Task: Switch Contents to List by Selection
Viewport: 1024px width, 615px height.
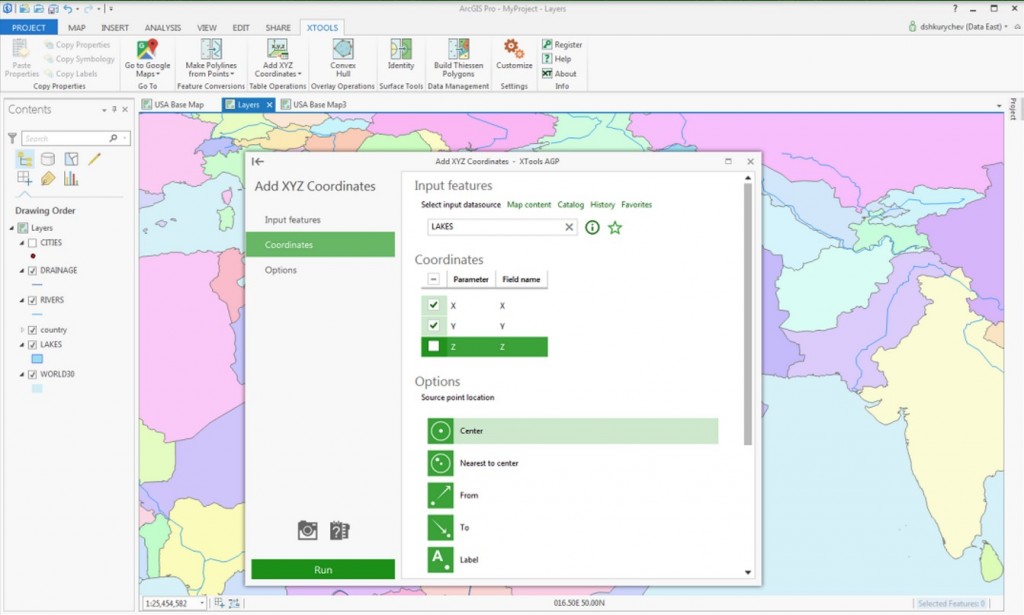Action: pyautogui.click(x=71, y=159)
